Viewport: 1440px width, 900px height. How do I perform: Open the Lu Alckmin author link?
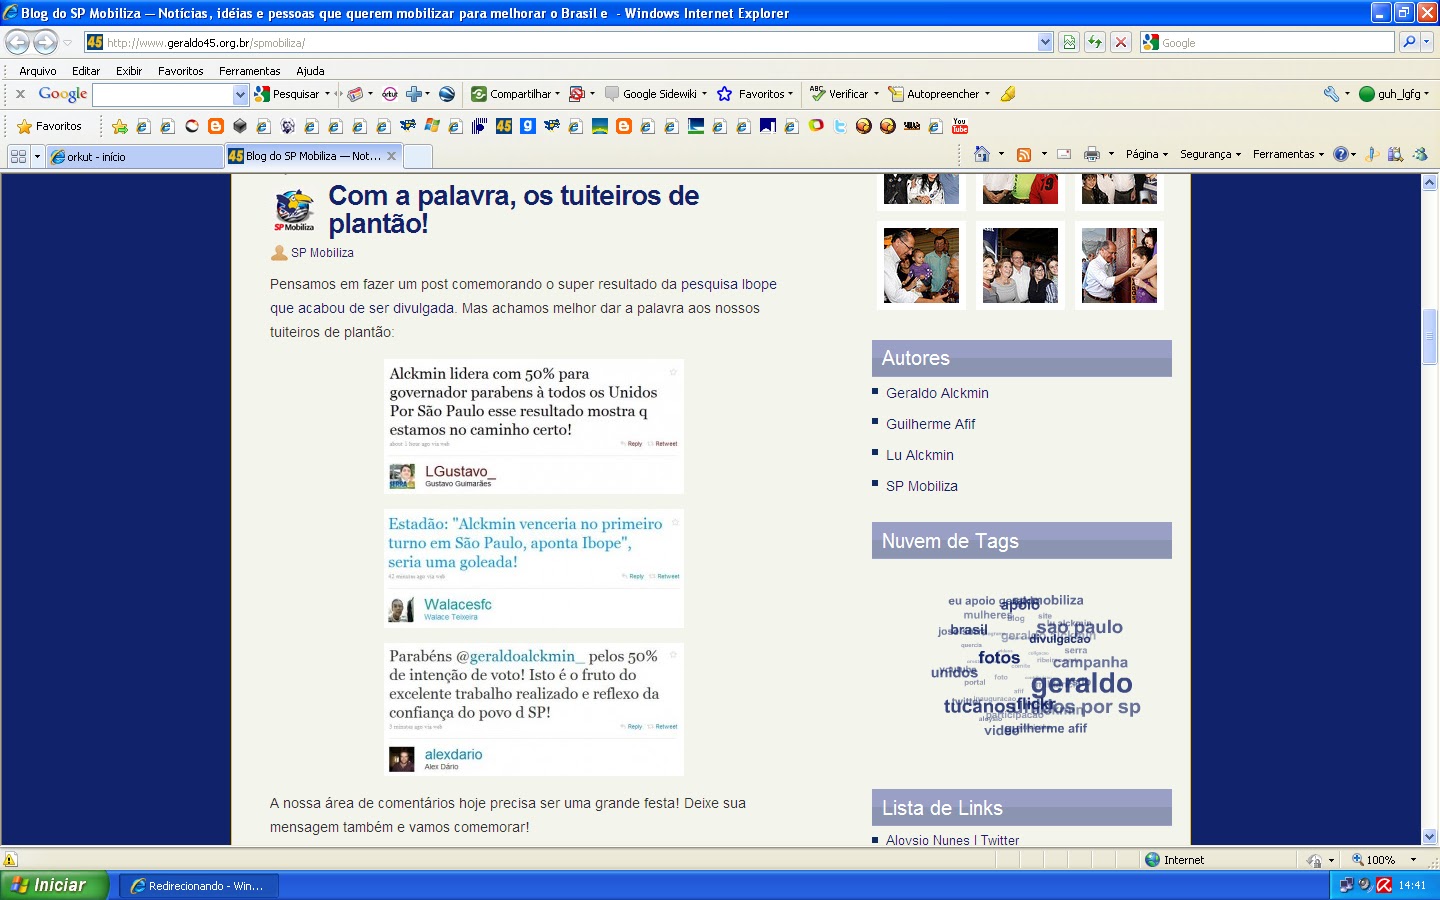point(920,455)
